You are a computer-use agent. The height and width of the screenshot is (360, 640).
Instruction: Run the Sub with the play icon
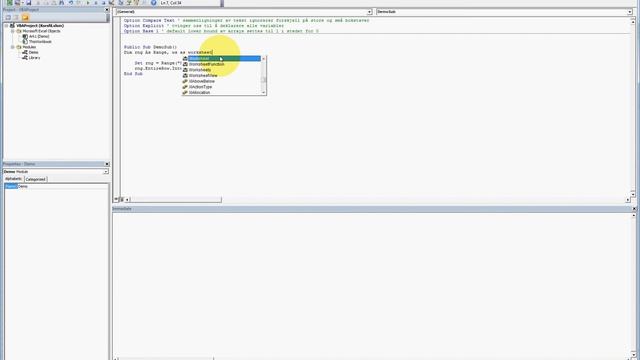pyautogui.click(x=88, y=2)
